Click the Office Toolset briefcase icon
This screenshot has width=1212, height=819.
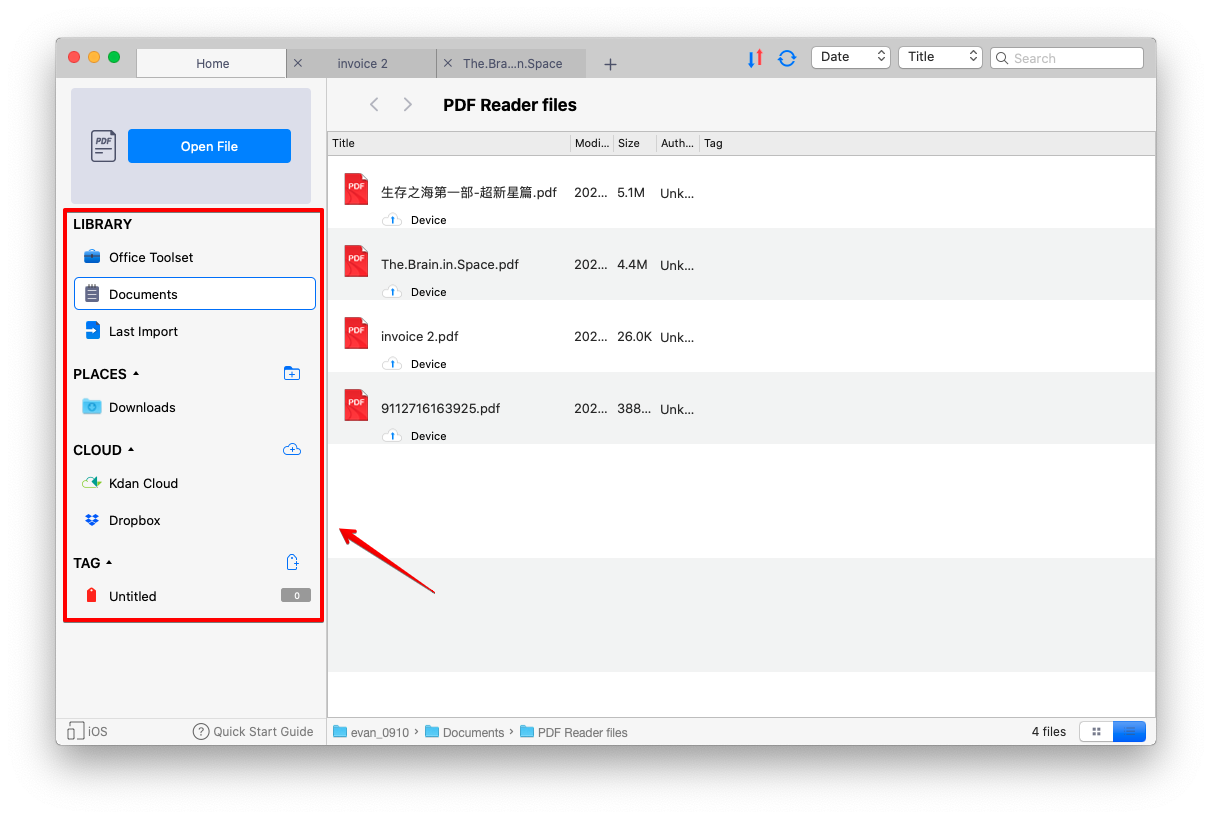tap(92, 257)
